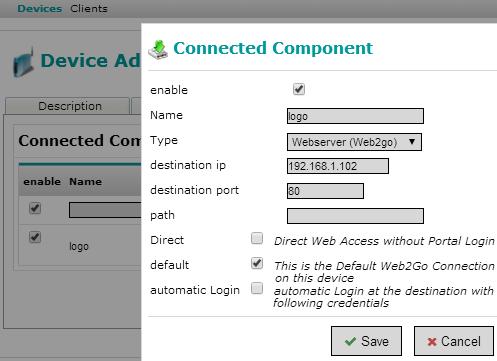Enable the automatic Login checkbox
497x361 pixels.
point(257,288)
